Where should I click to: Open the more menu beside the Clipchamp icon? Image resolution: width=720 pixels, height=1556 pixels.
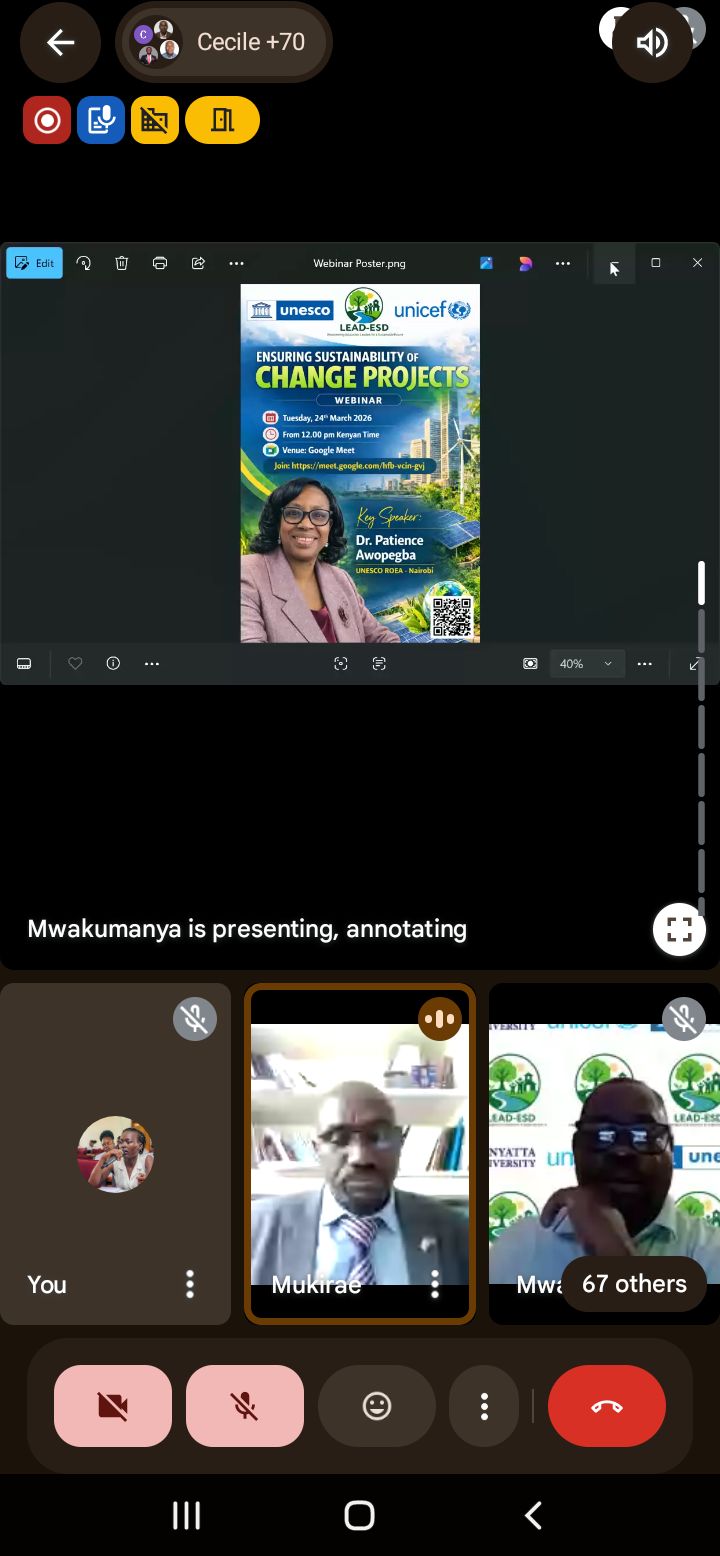tap(563, 263)
